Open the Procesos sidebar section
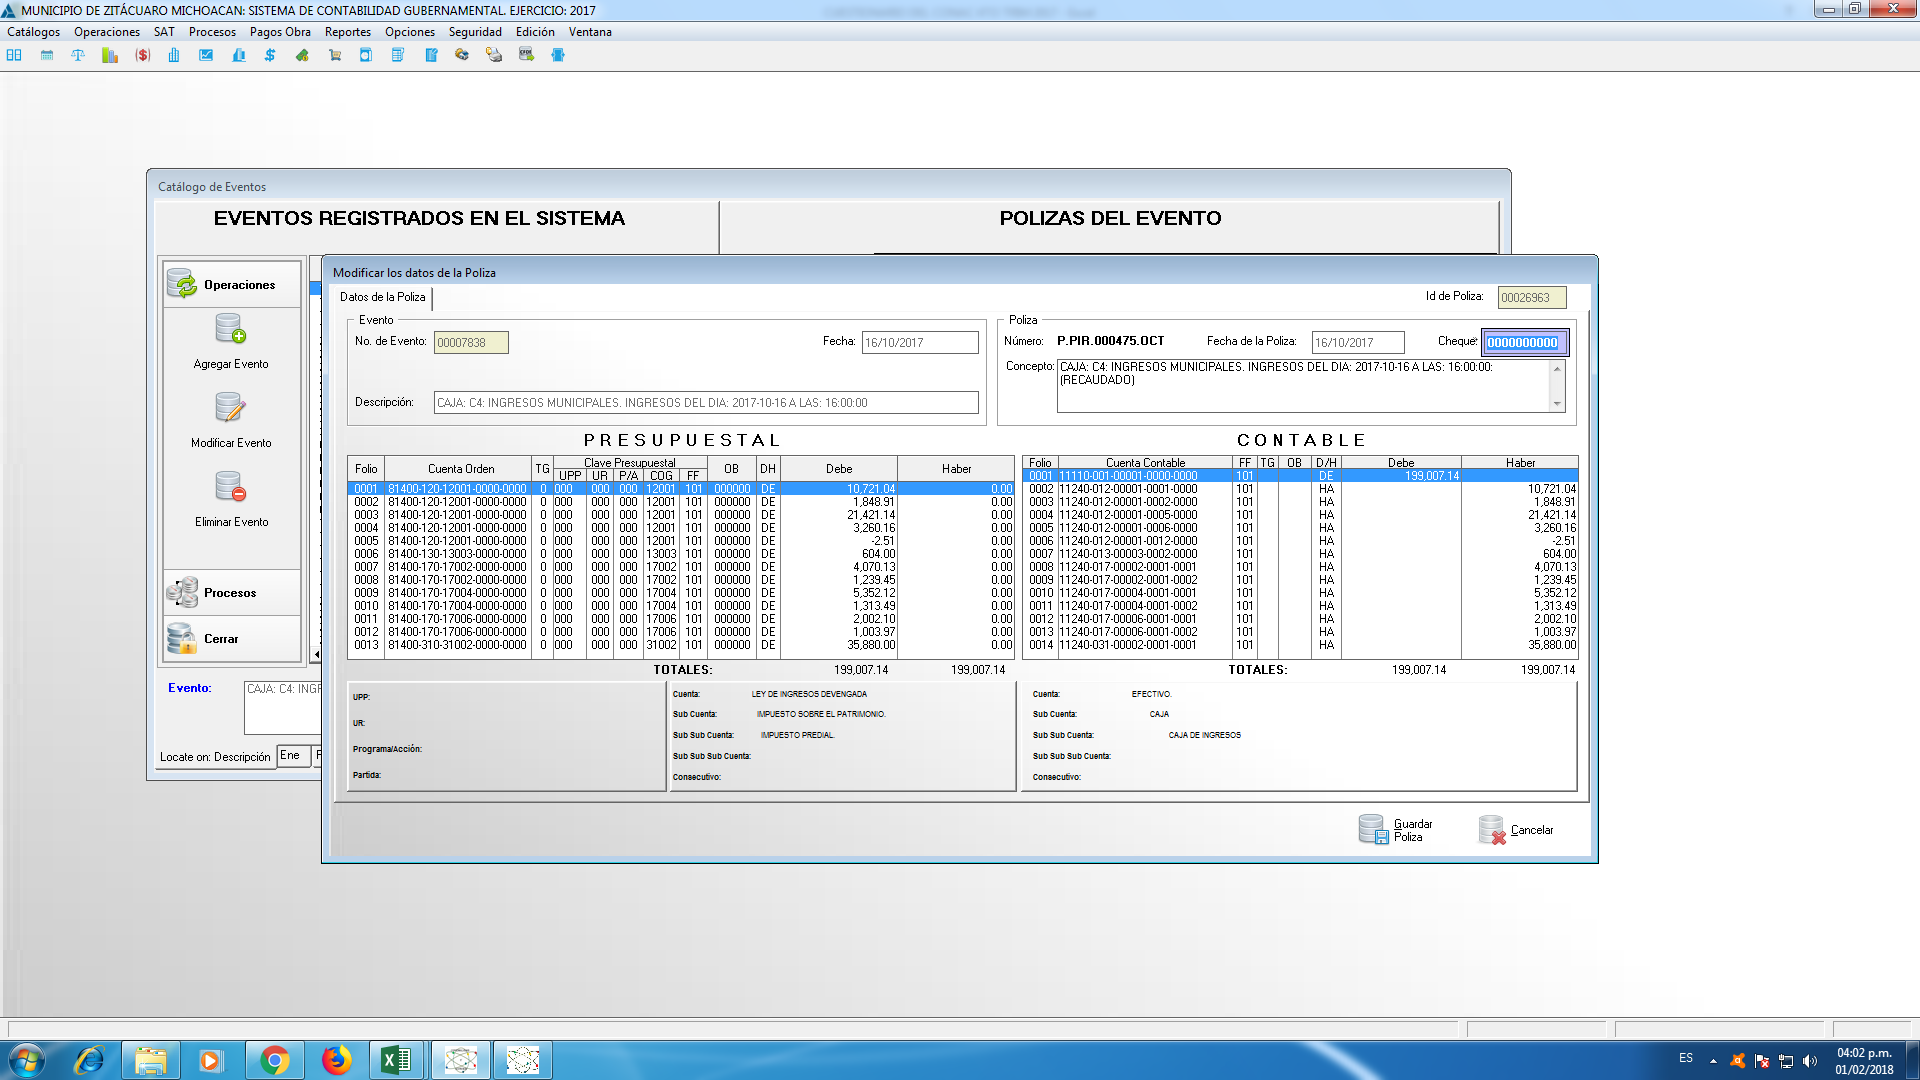Screen dimensions: 1920x1080 231,593
